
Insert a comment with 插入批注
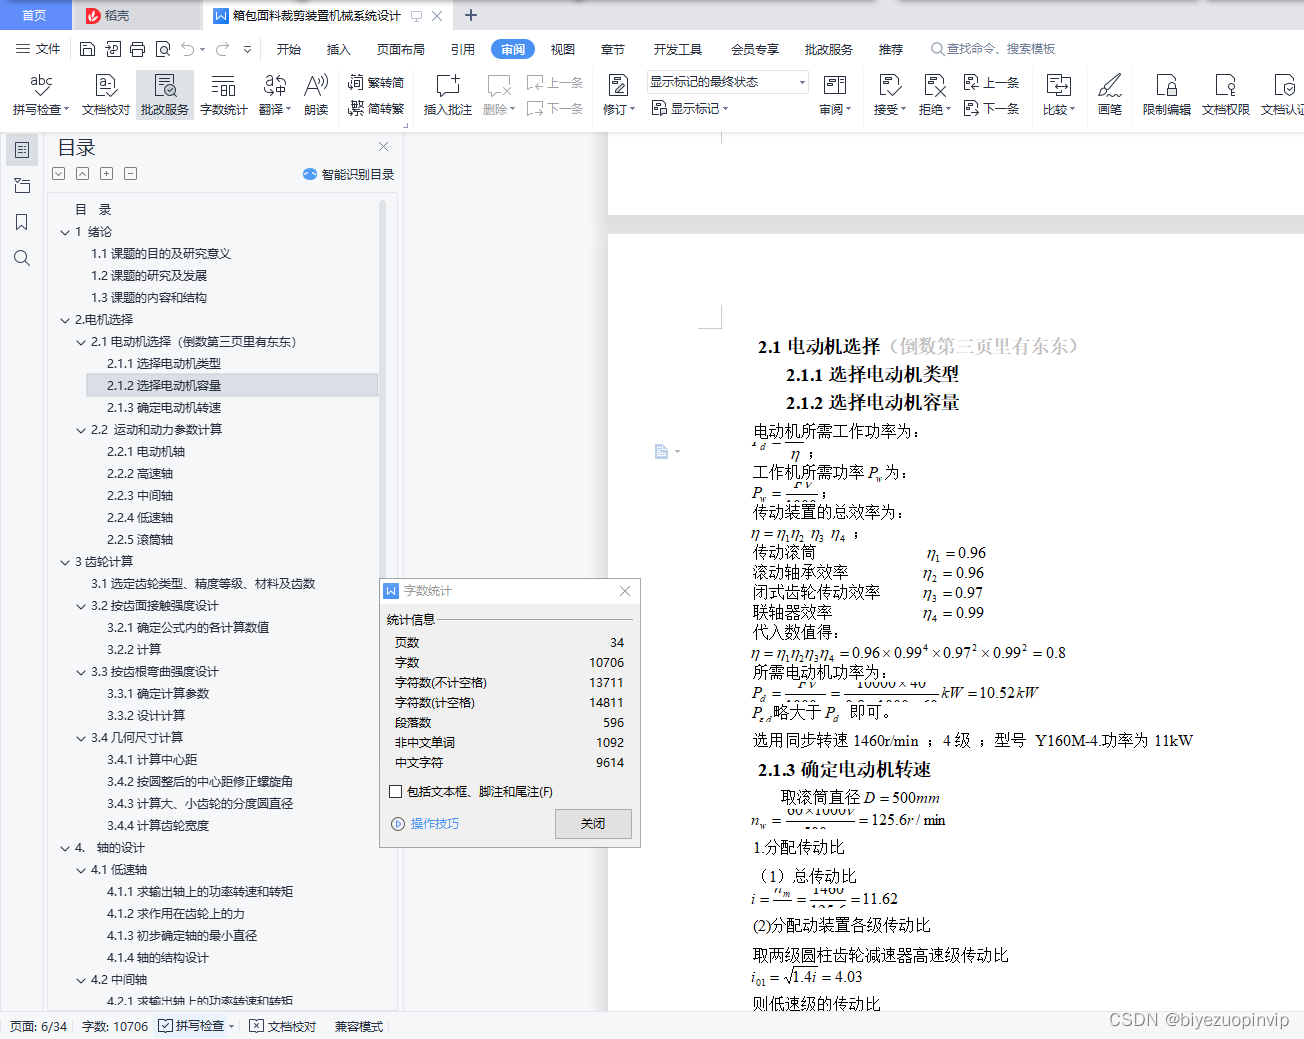click(448, 95)
